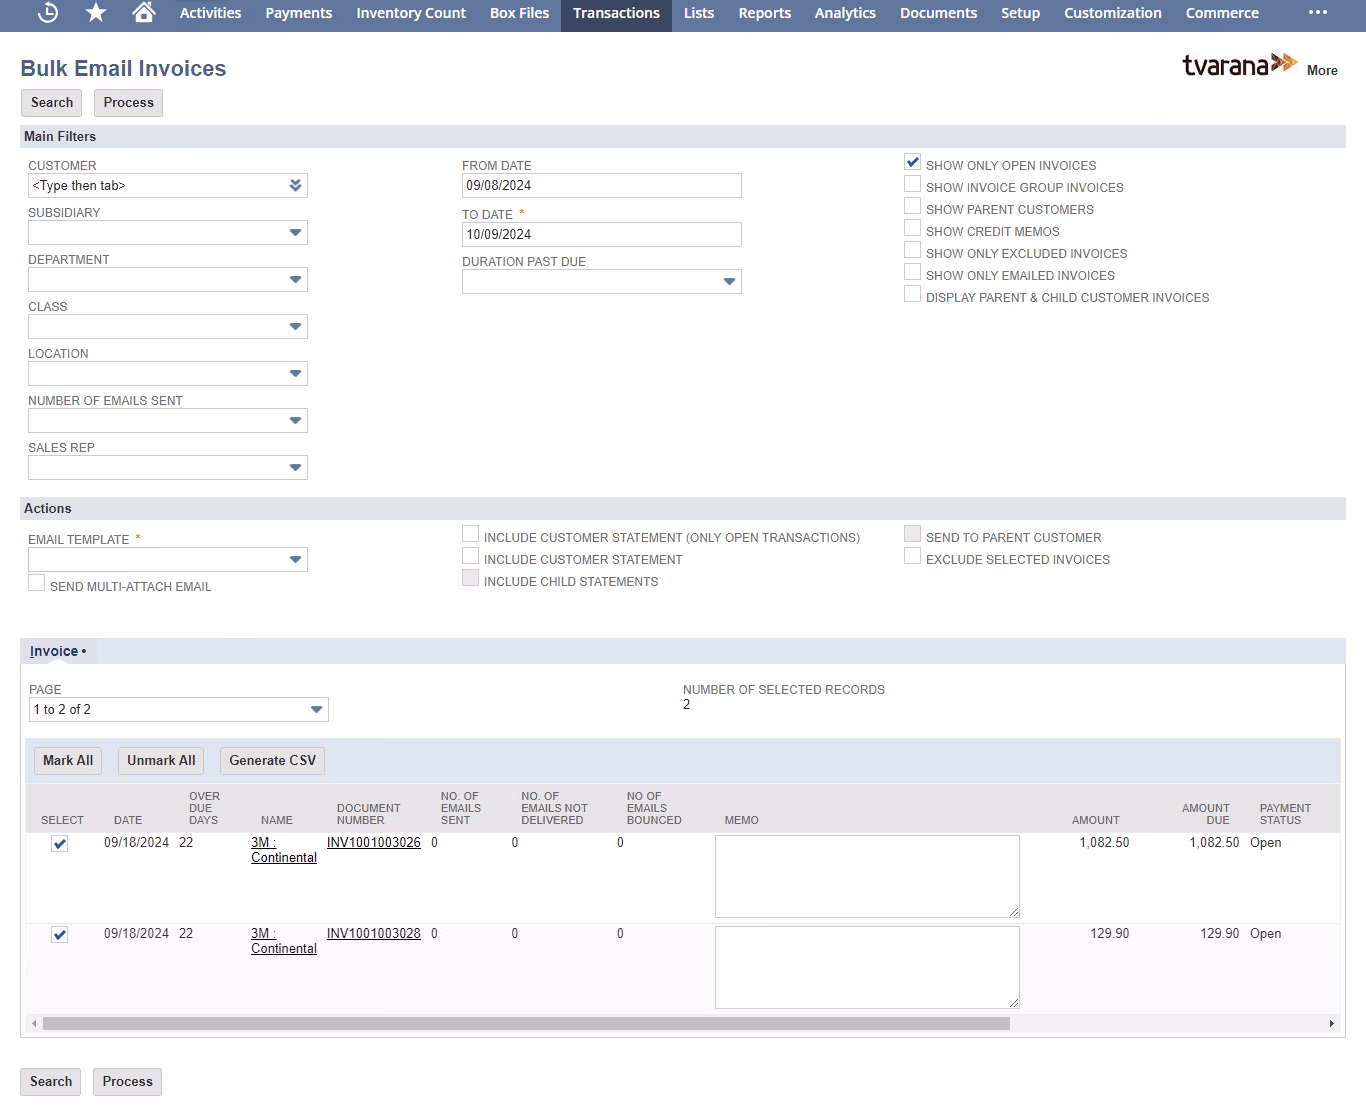
Task: Go to the Home icon
Action: coord(143,12)
